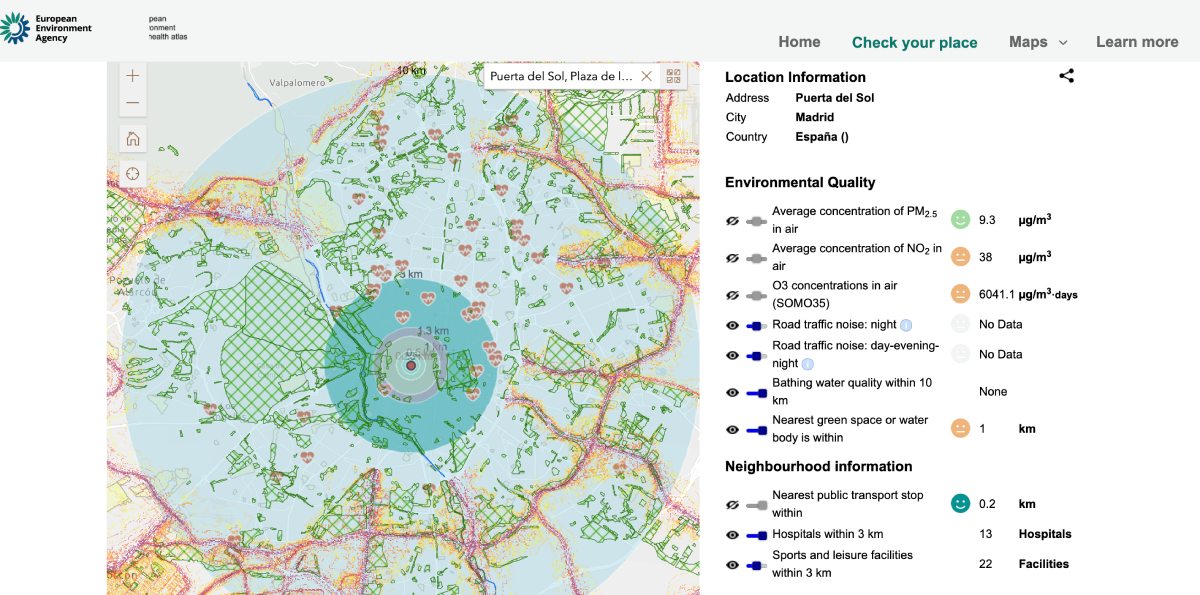This screenshot has width=1200, height=595.
Task: Click the European Environment Agency logo
Action: 47,28
